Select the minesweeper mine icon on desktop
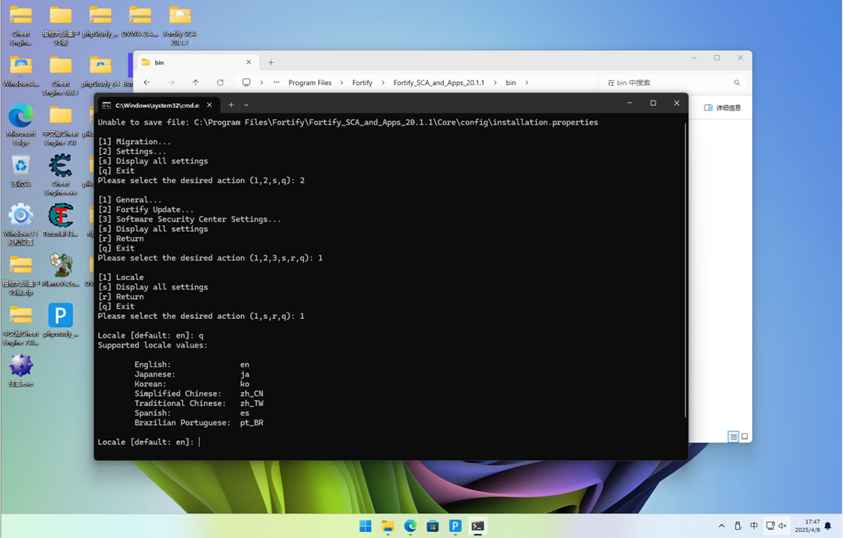The height and width of the screenshot is (538, 843). tap(20, 371)
